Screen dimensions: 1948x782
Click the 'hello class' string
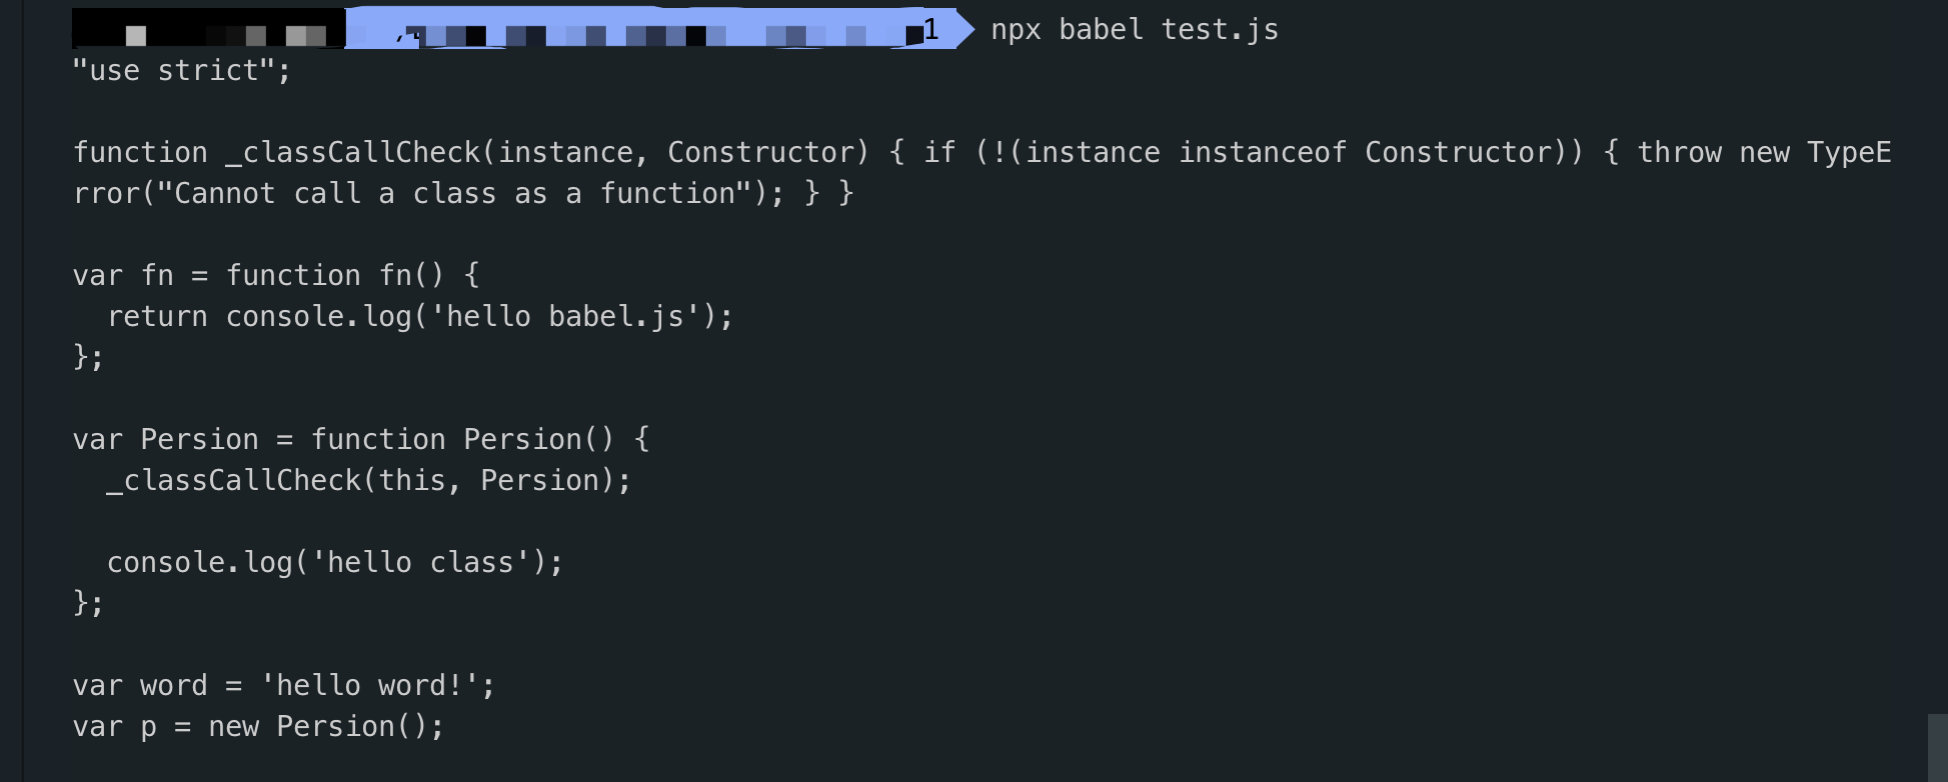[420, 563]
